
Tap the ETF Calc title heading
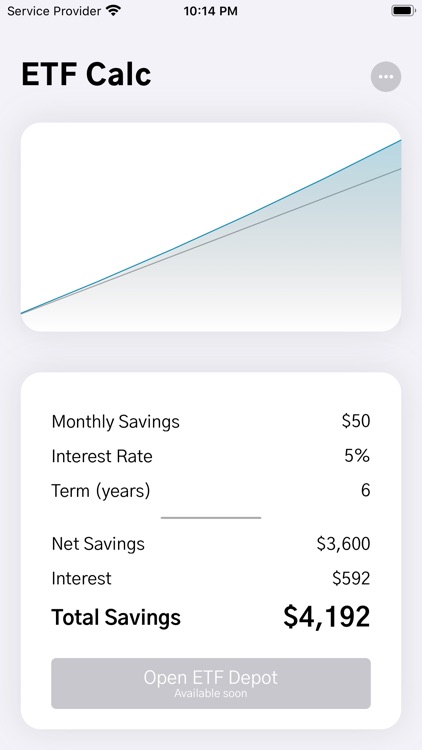point(86,75)
